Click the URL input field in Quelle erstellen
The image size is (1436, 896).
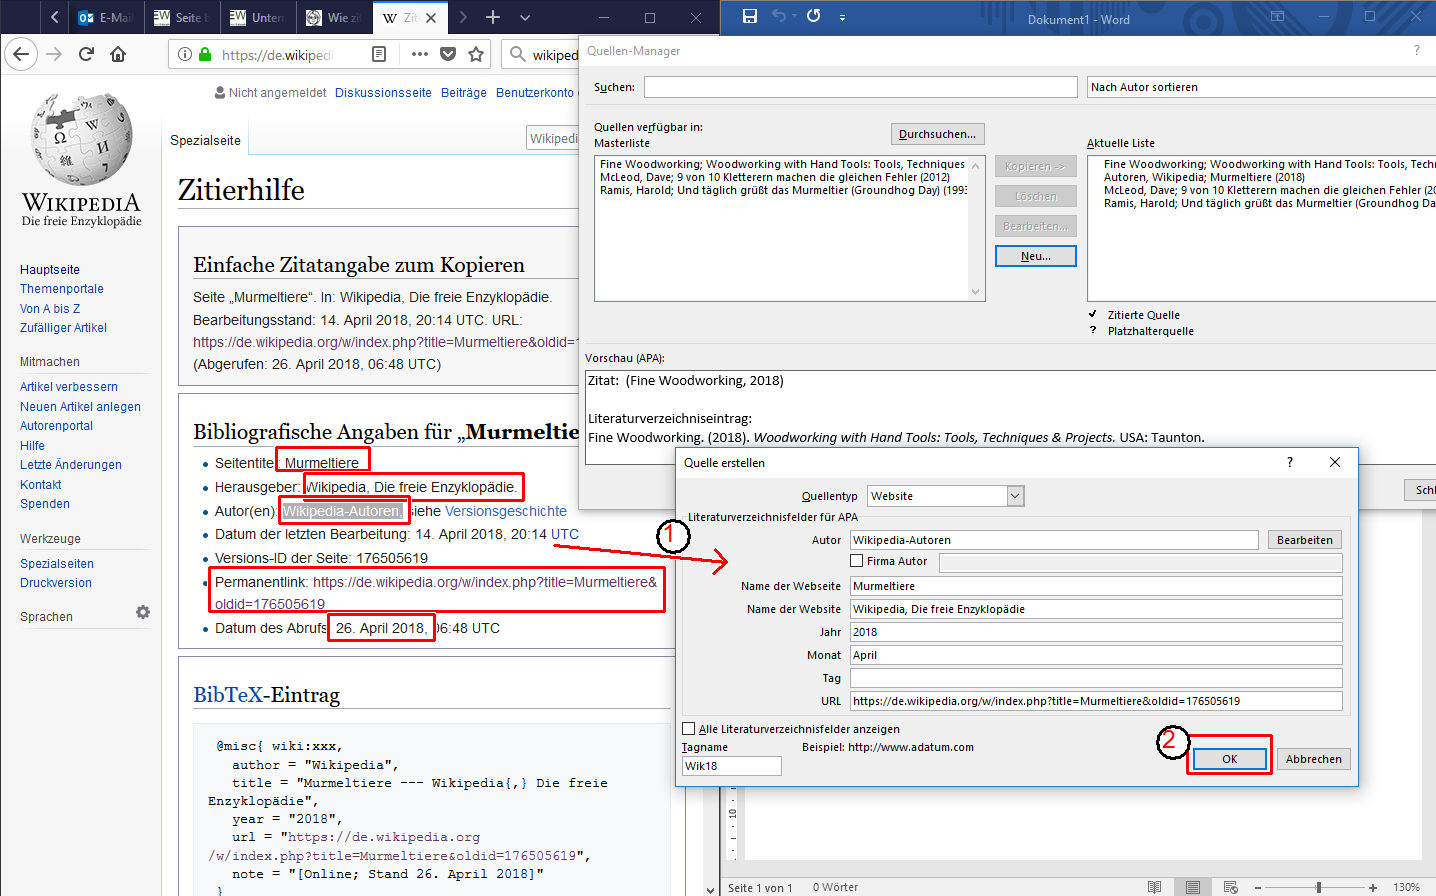click(x=1096, y=701)
